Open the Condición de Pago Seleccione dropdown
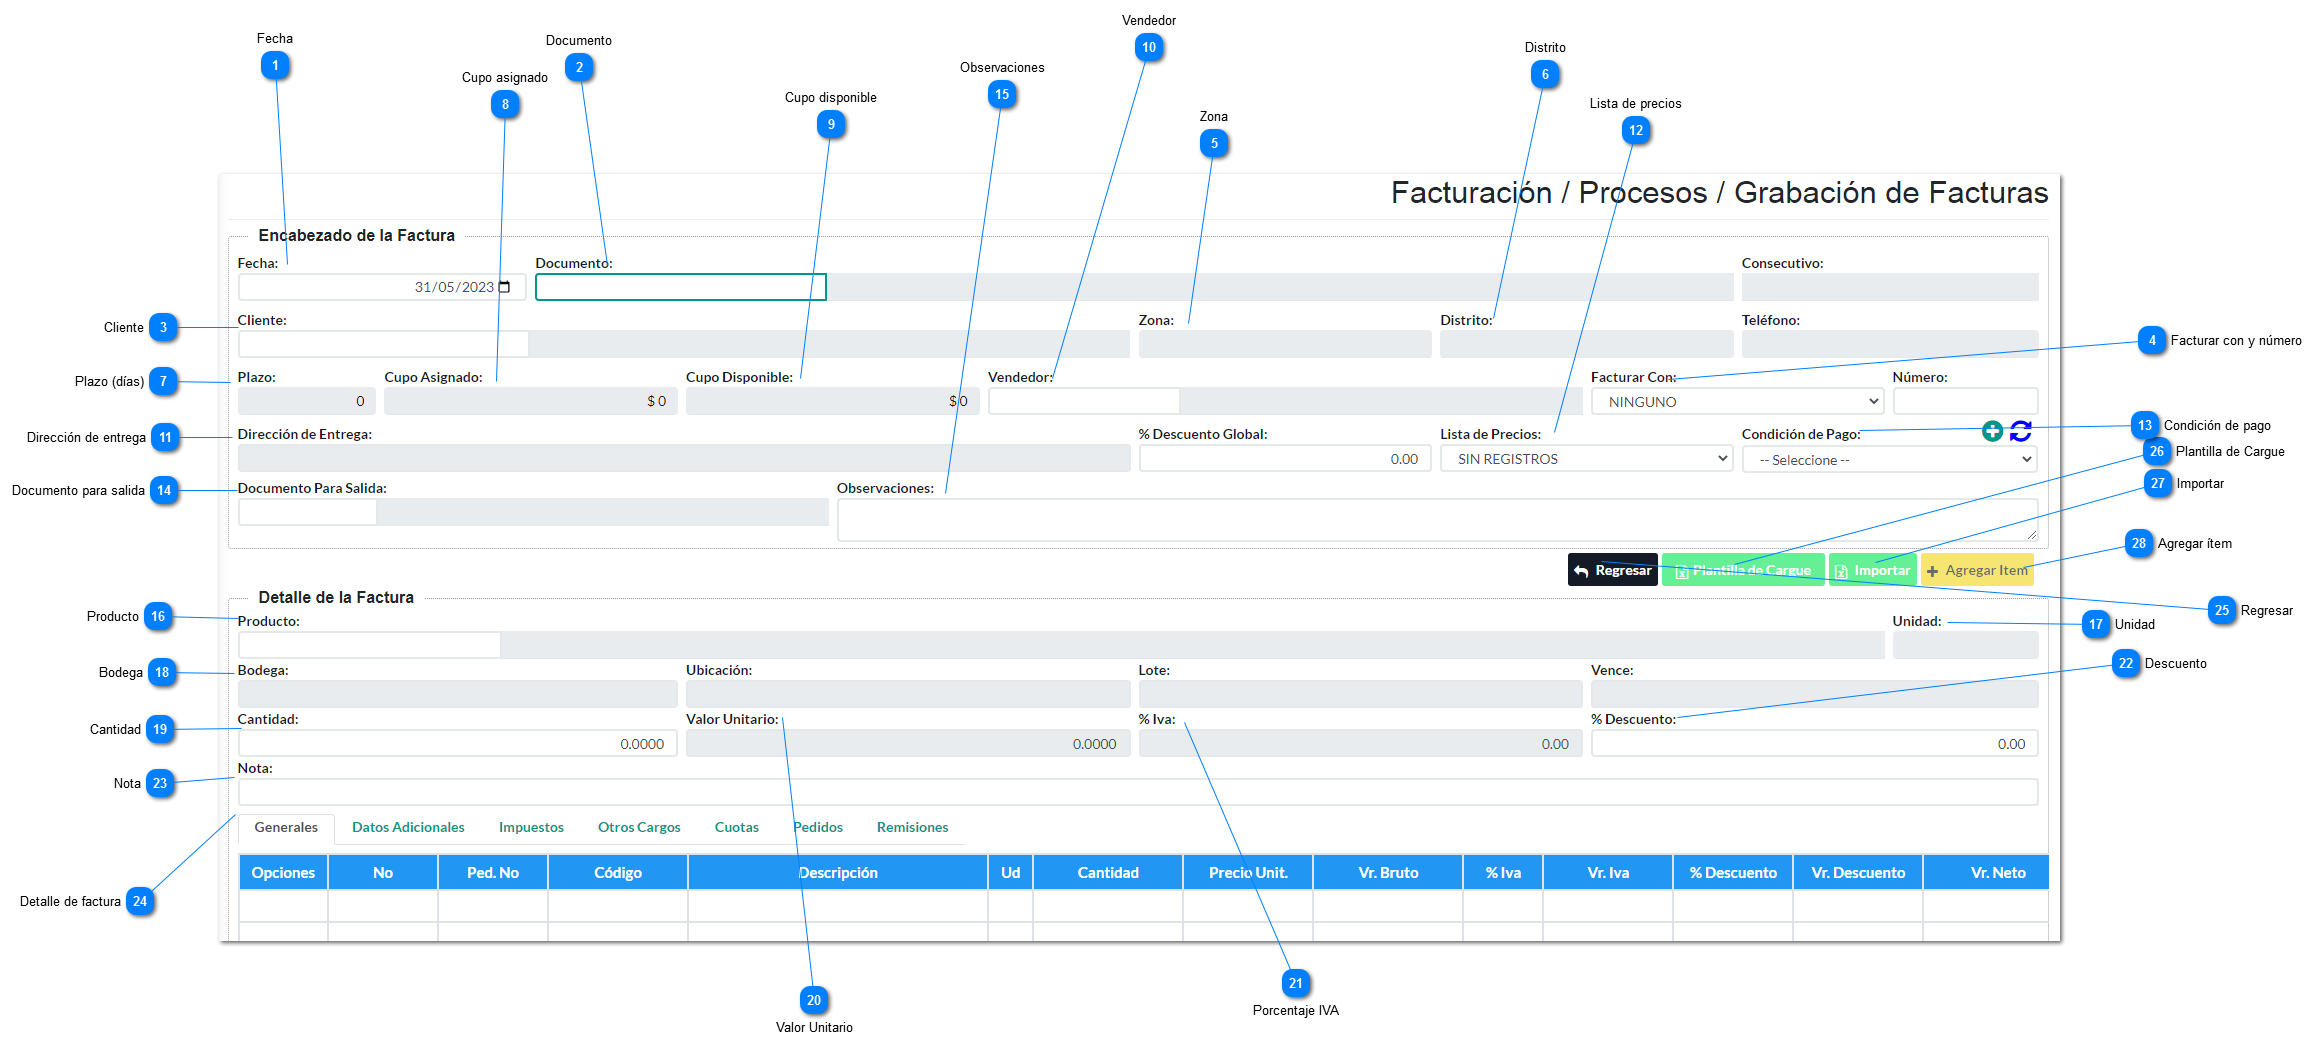Image resolution: width=2318 pixels, height=1051 pixels. [1889, 460]
